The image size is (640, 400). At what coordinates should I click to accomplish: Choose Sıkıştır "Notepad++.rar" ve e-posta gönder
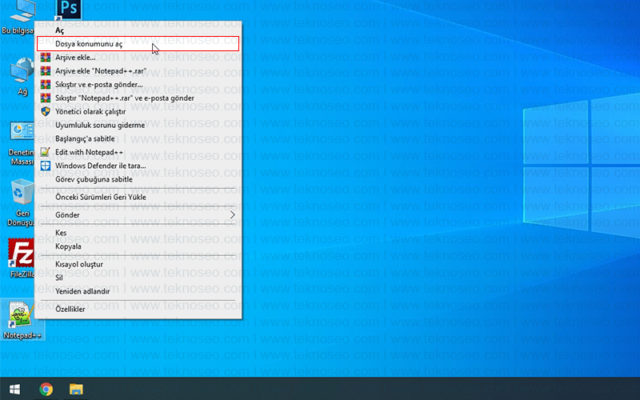click(138, 98)
